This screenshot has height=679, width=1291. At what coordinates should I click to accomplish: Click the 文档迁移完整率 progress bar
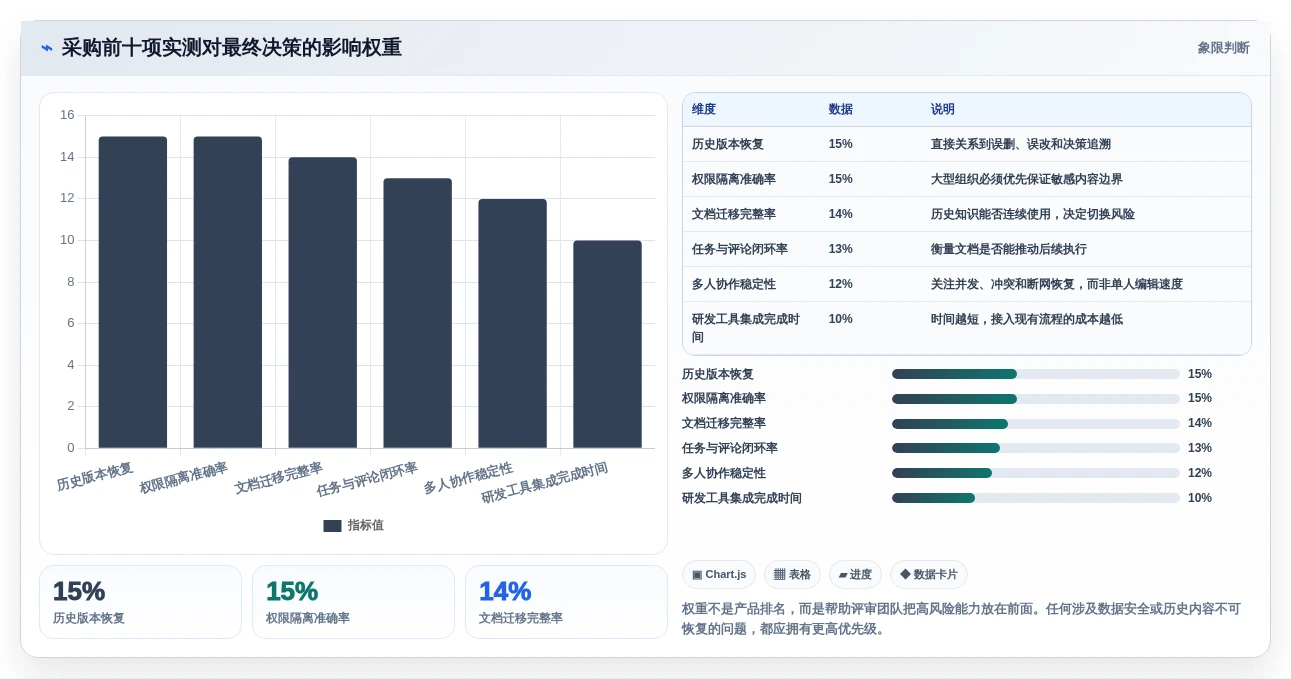(x=1036, y=424)
